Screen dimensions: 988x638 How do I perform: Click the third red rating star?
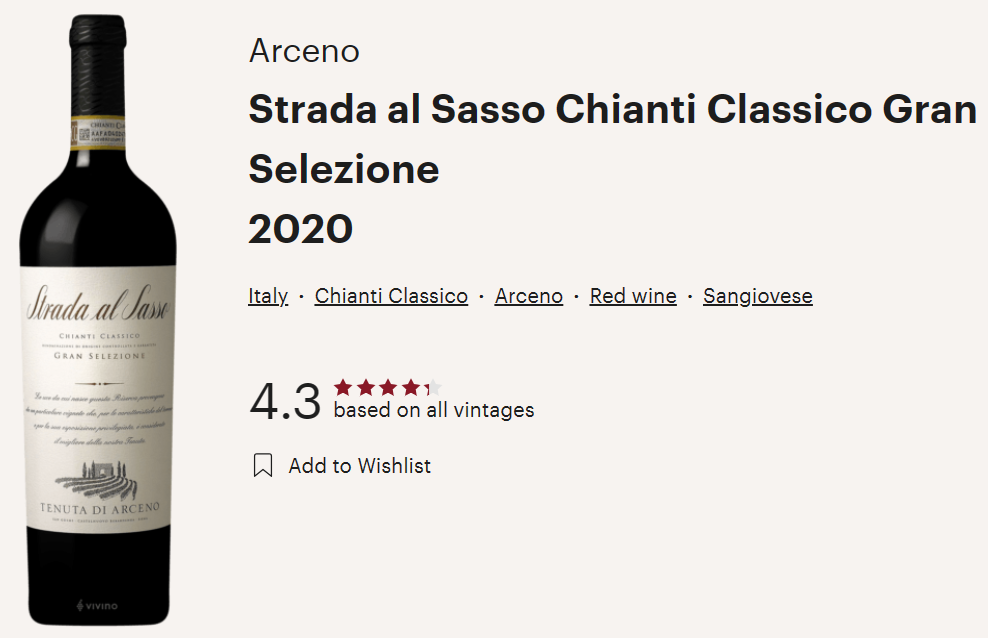(x=388, y=387)
